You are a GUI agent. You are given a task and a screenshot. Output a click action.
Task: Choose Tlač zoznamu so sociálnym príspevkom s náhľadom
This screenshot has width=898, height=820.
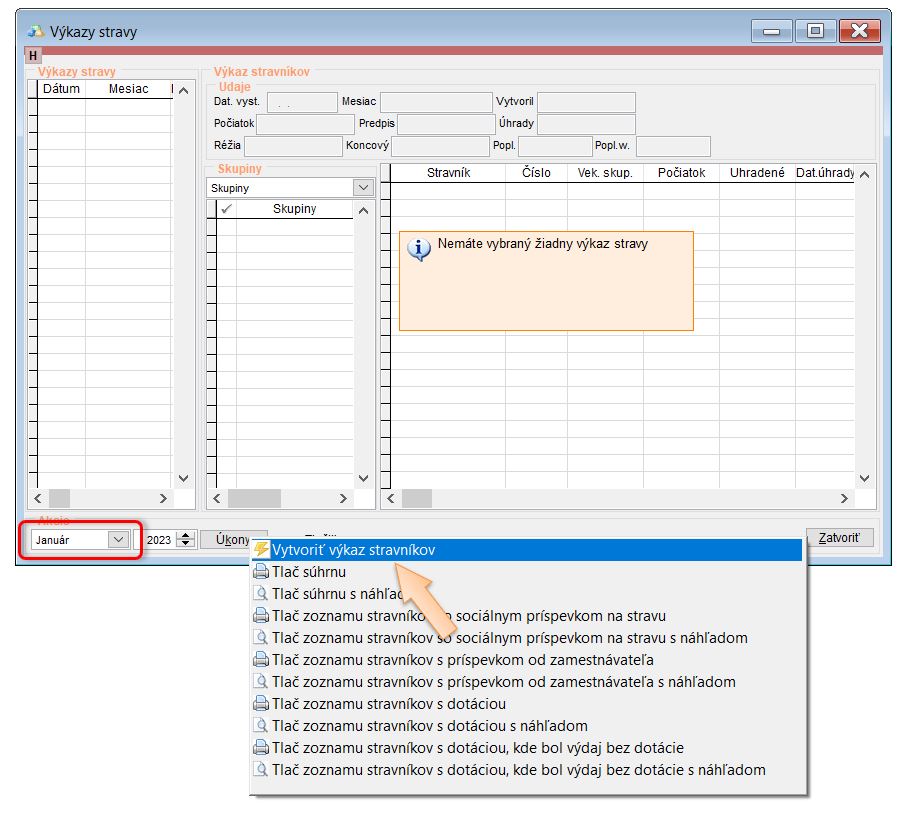[x=509, y=638]
